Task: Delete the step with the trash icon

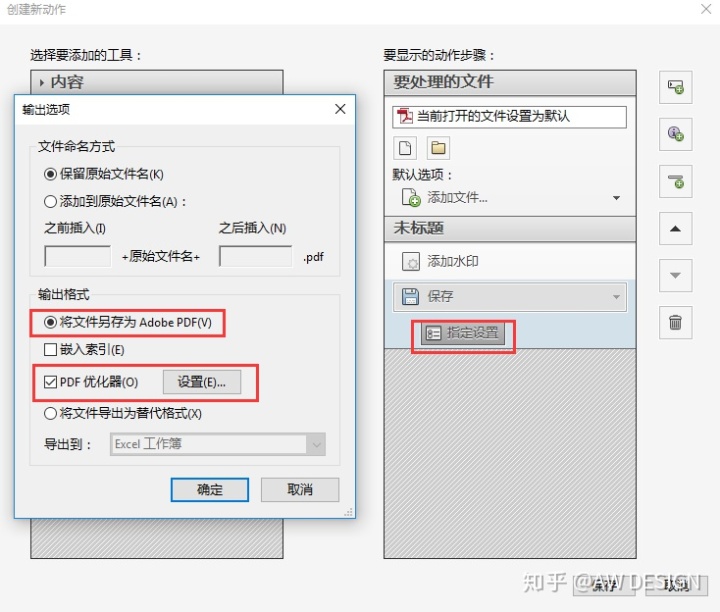Action: click(675, 322)
